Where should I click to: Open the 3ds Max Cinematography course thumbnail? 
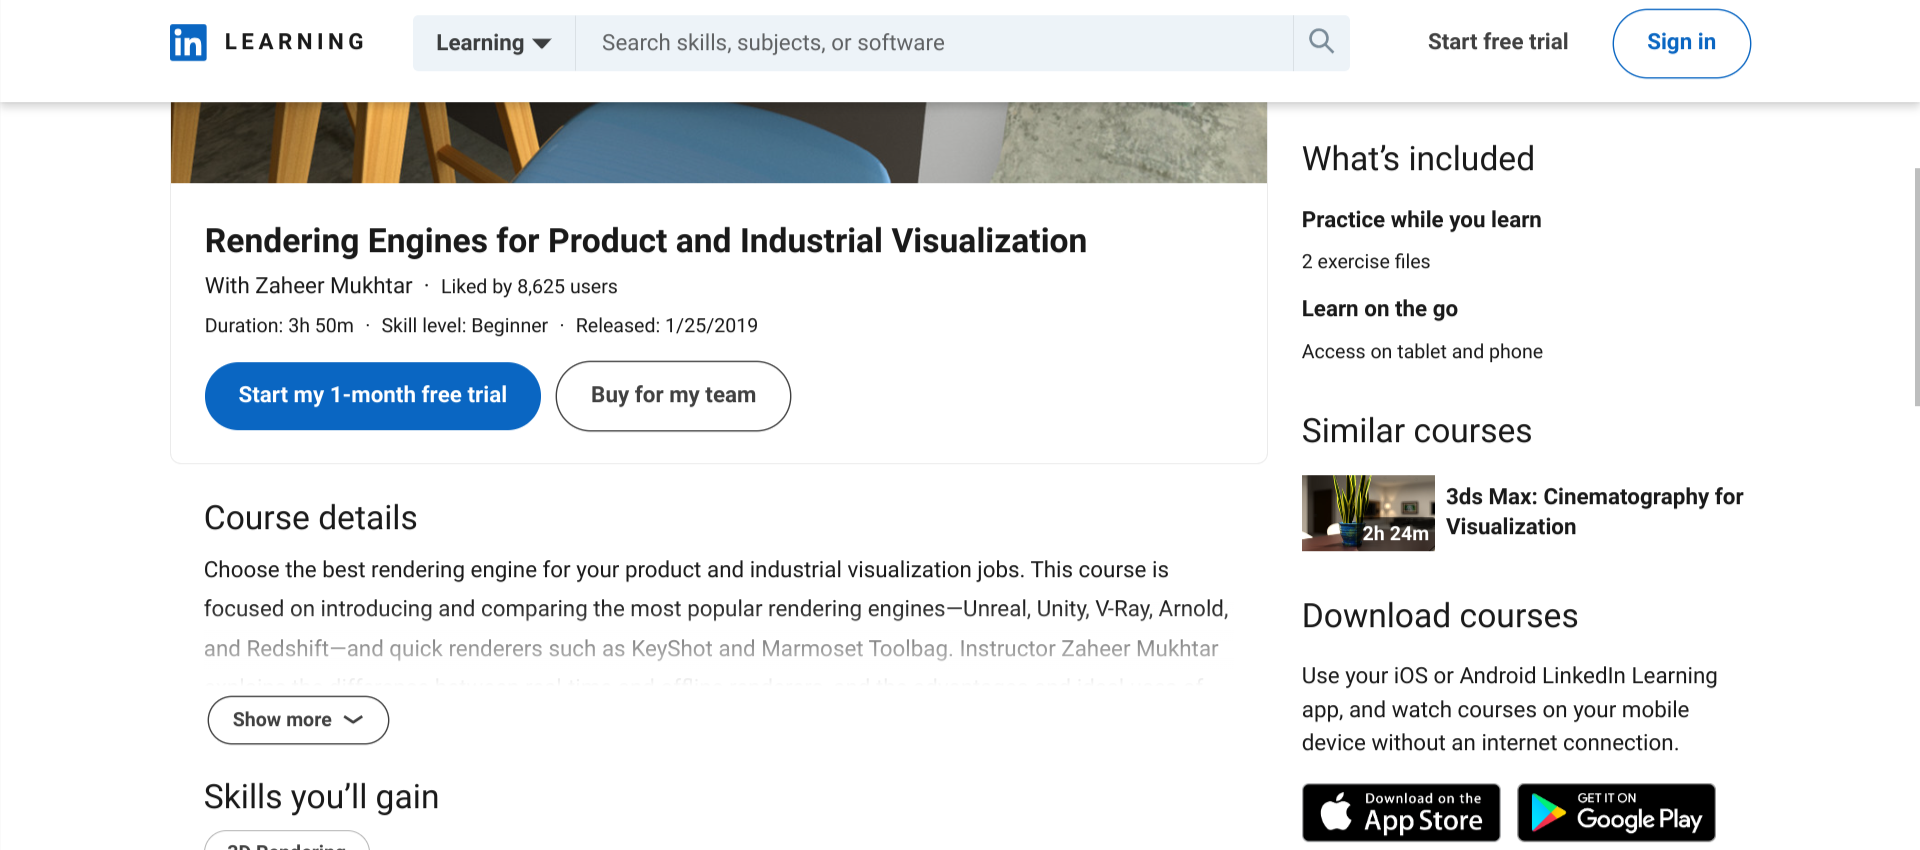click(x=1367, y=512)
